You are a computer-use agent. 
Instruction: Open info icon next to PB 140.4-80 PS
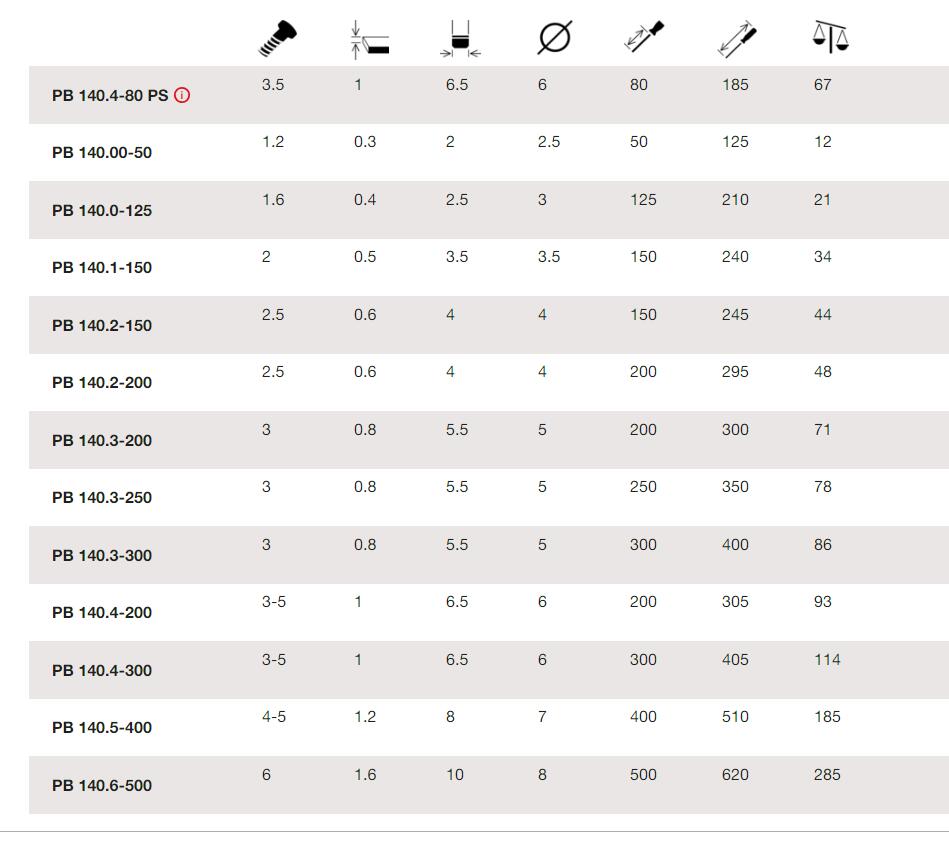[182, 95]
